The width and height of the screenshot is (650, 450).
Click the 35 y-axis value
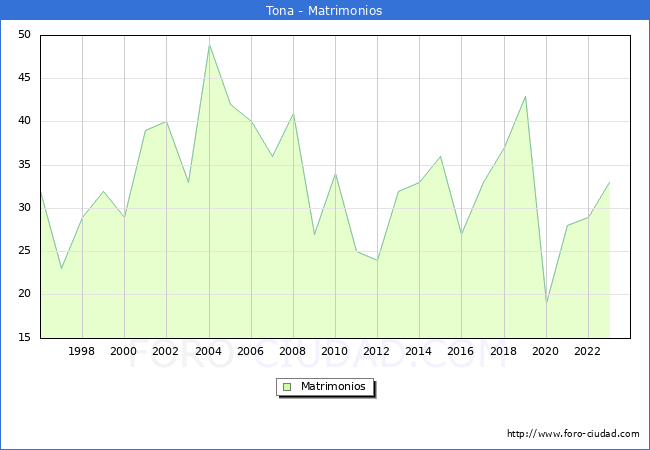tap(24, 165)
